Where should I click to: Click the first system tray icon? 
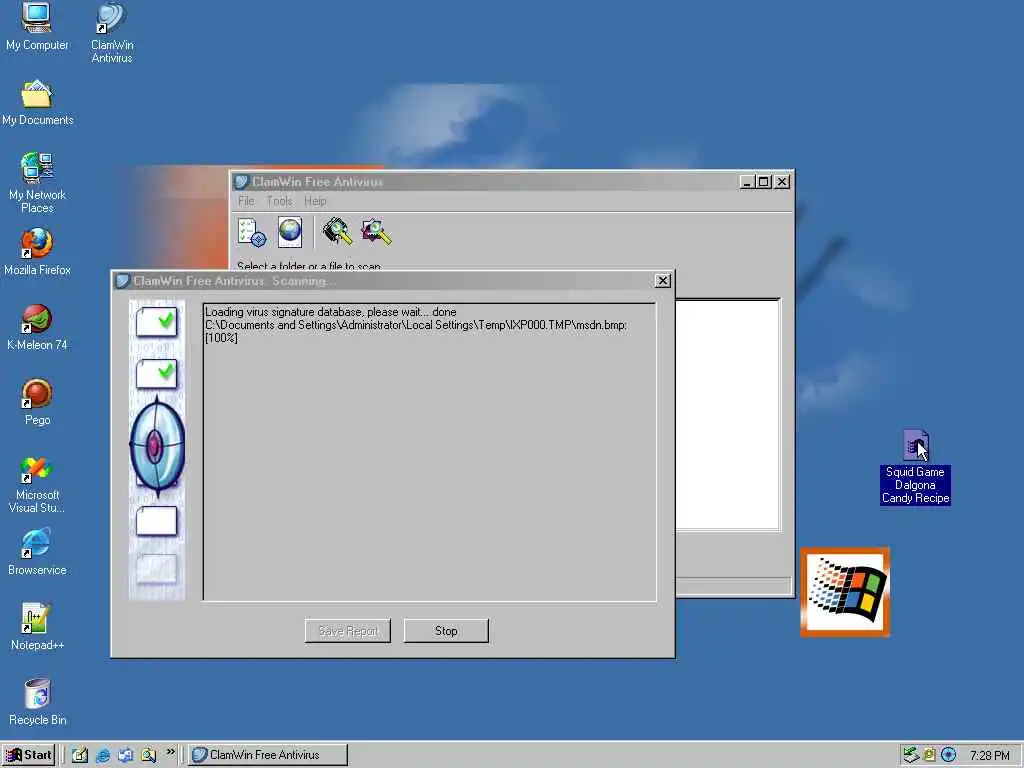coord(910,755)
